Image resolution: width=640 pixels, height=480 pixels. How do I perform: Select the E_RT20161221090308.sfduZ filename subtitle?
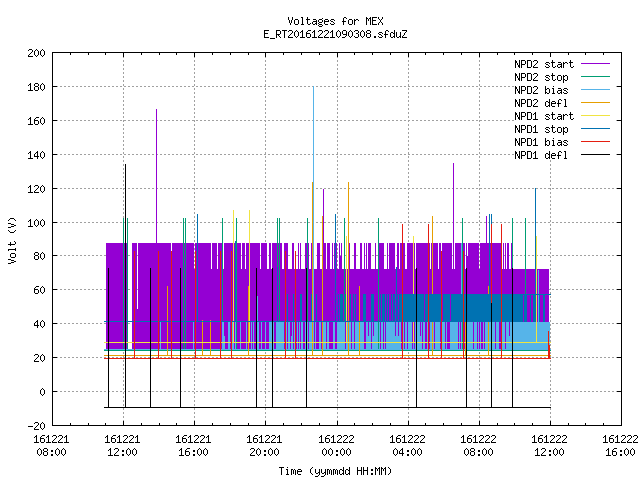335,34
